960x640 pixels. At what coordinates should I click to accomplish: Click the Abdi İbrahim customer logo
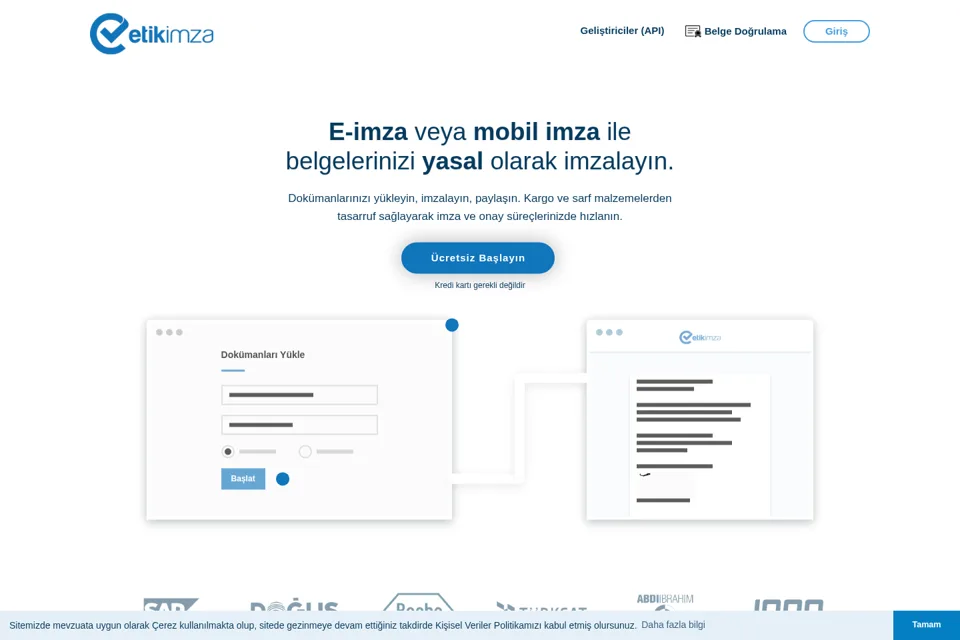665,602
